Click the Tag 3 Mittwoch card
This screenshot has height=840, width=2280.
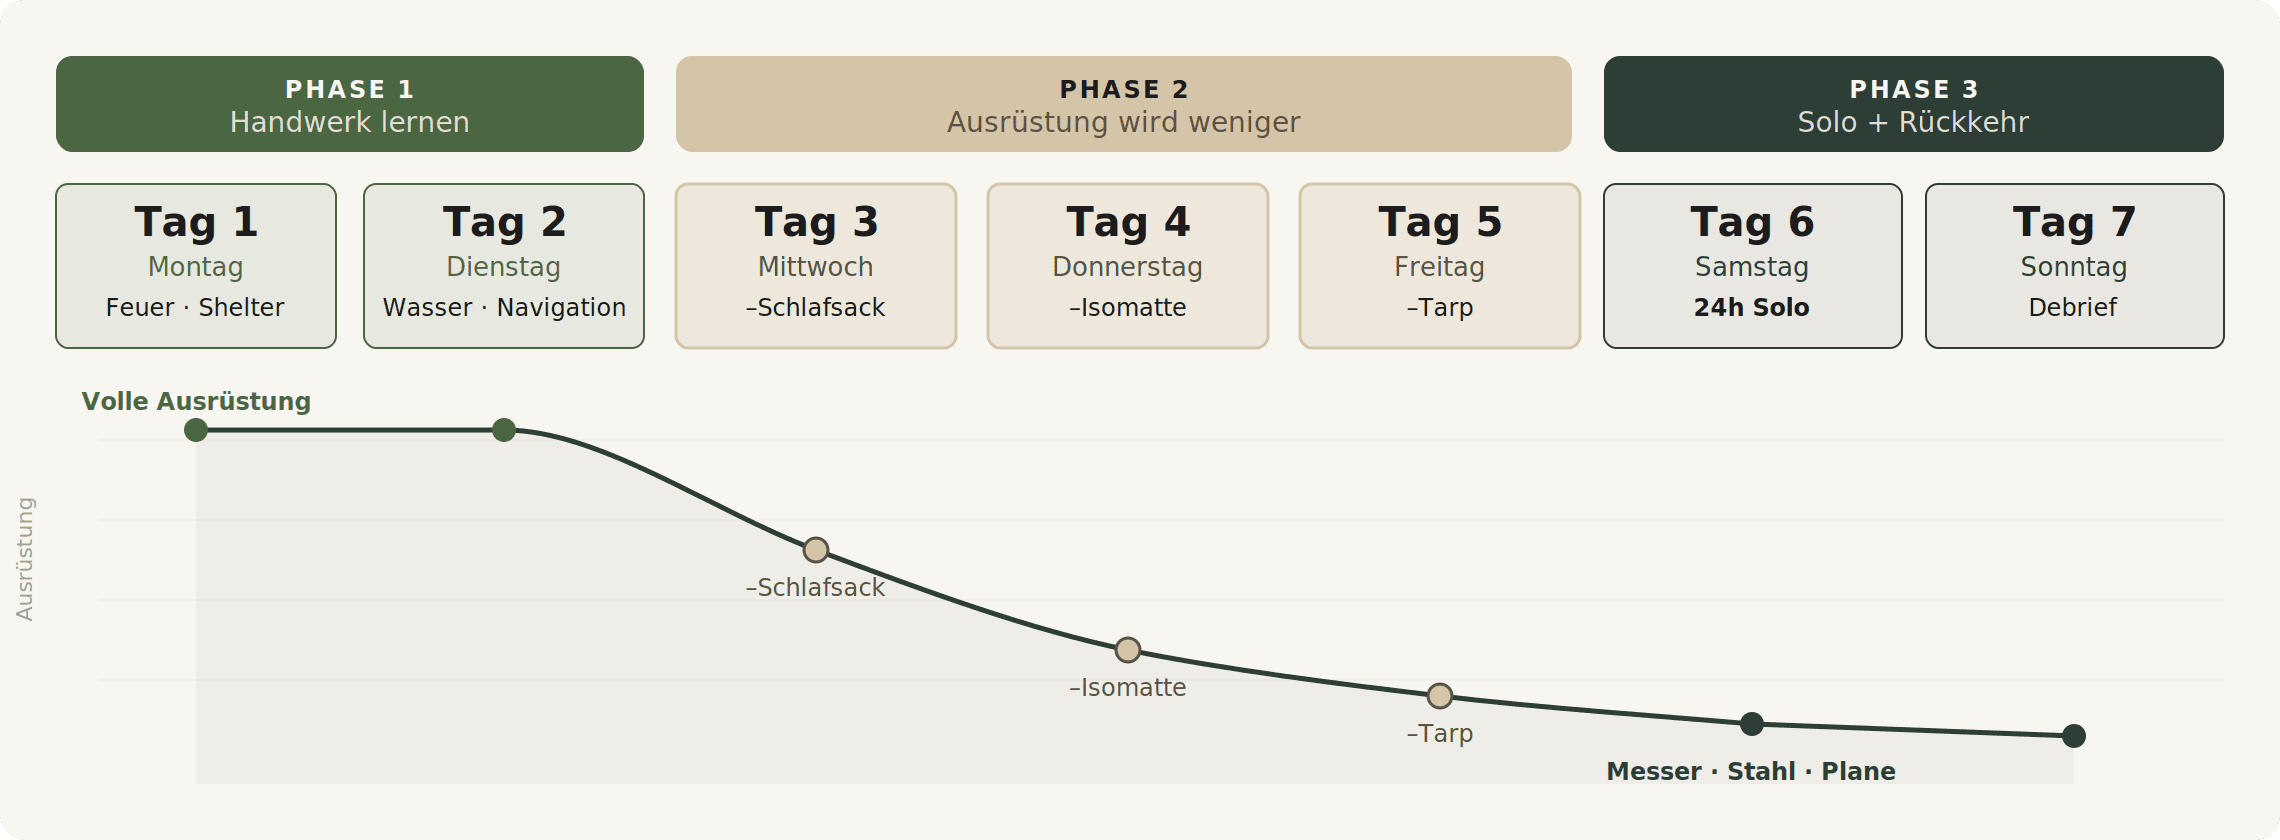pos(816,266)
